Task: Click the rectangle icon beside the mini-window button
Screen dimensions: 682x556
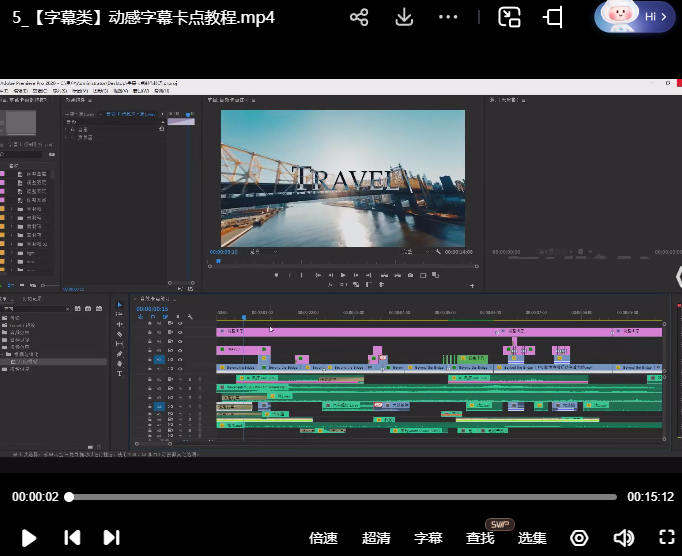Action: (x=553, y=18)
